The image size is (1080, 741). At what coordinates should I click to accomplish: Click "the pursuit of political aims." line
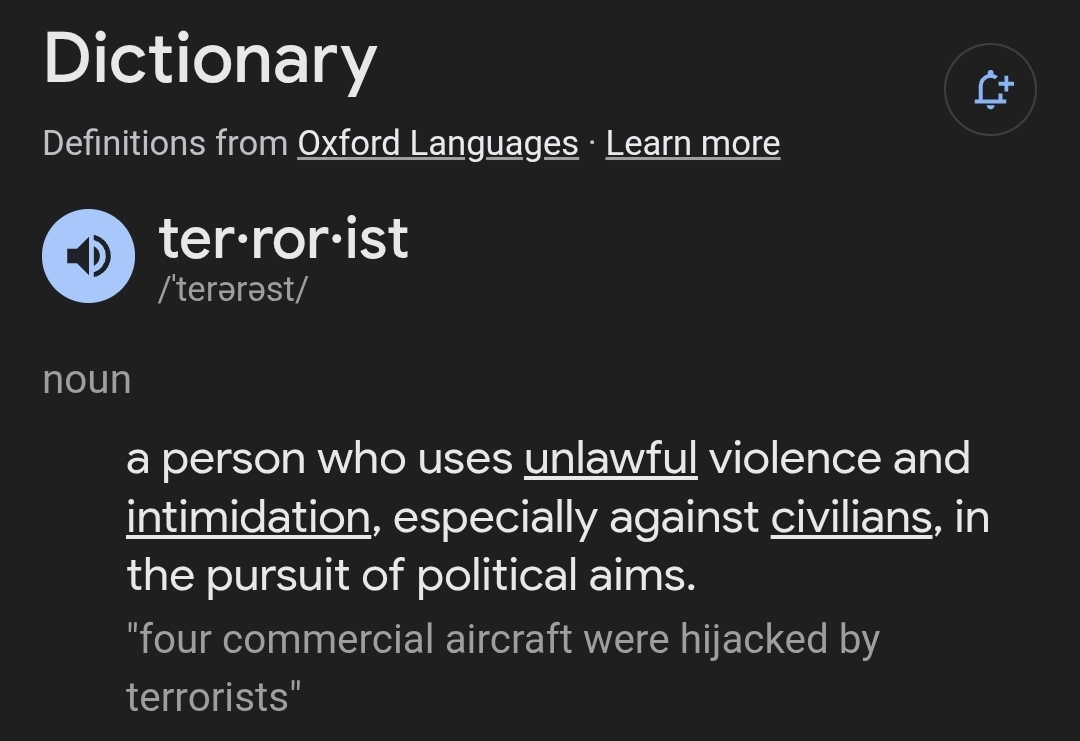(x=410, y=575)
